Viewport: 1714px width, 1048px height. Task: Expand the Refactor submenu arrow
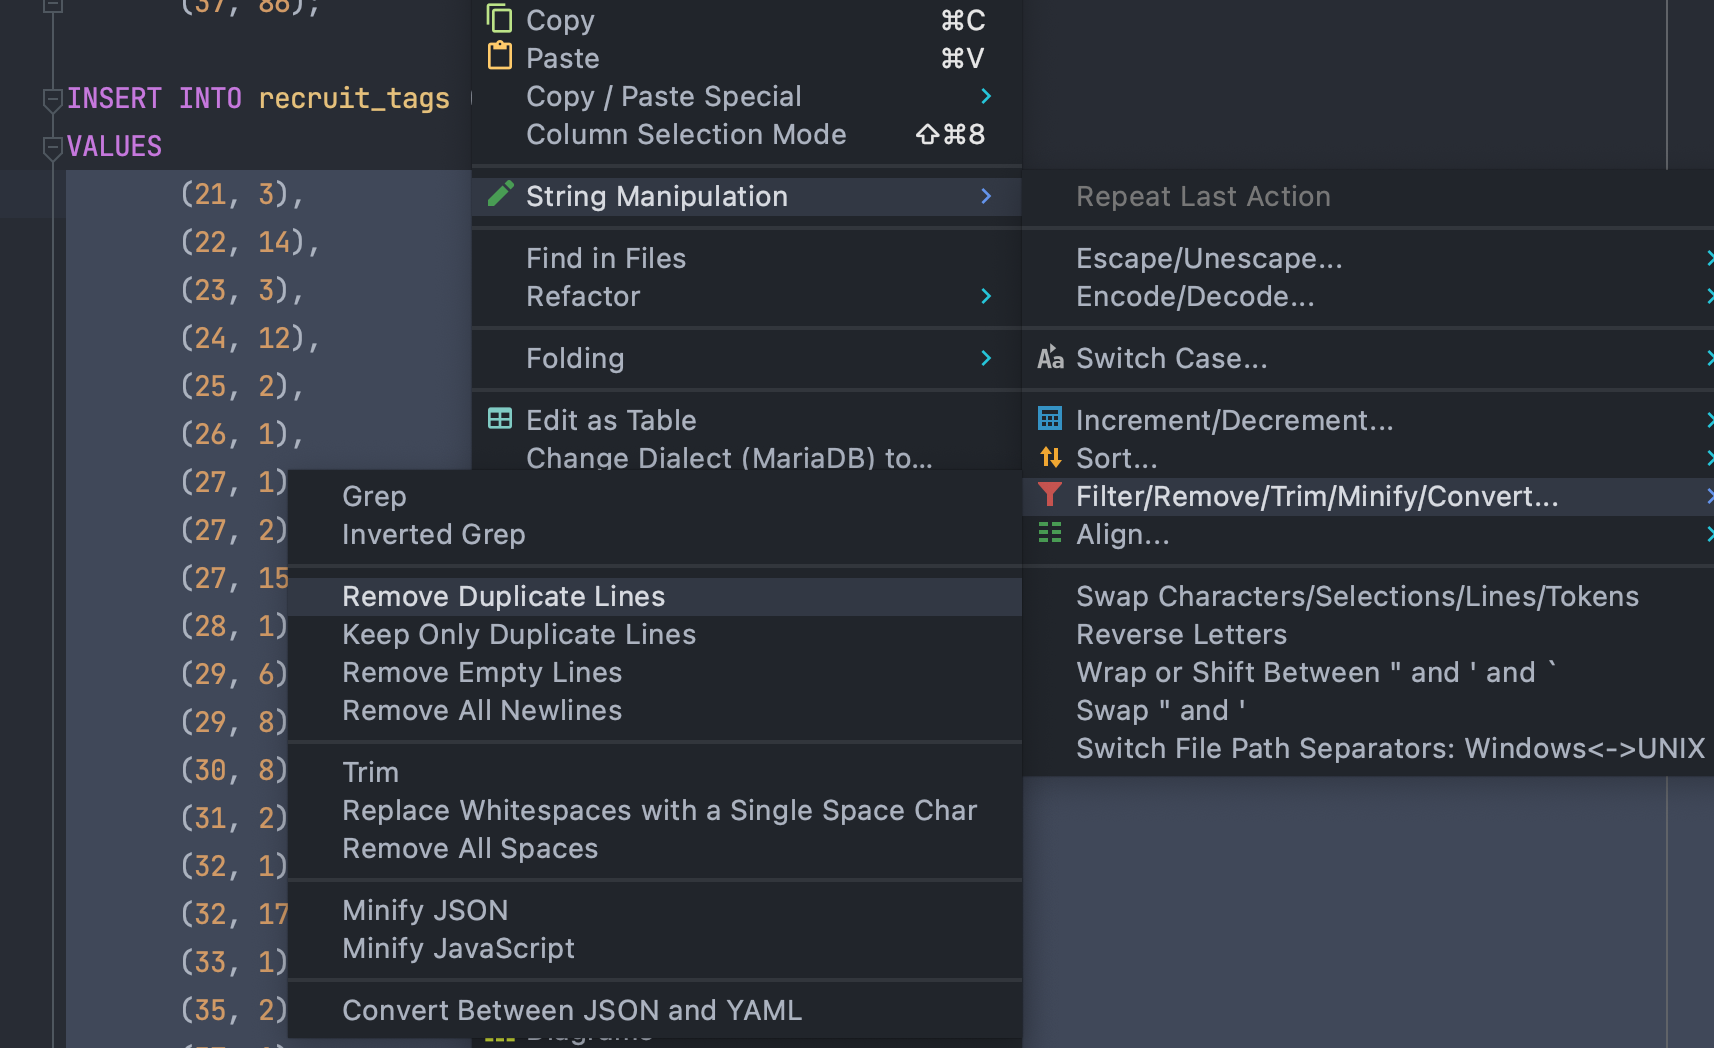pos(986,296)
